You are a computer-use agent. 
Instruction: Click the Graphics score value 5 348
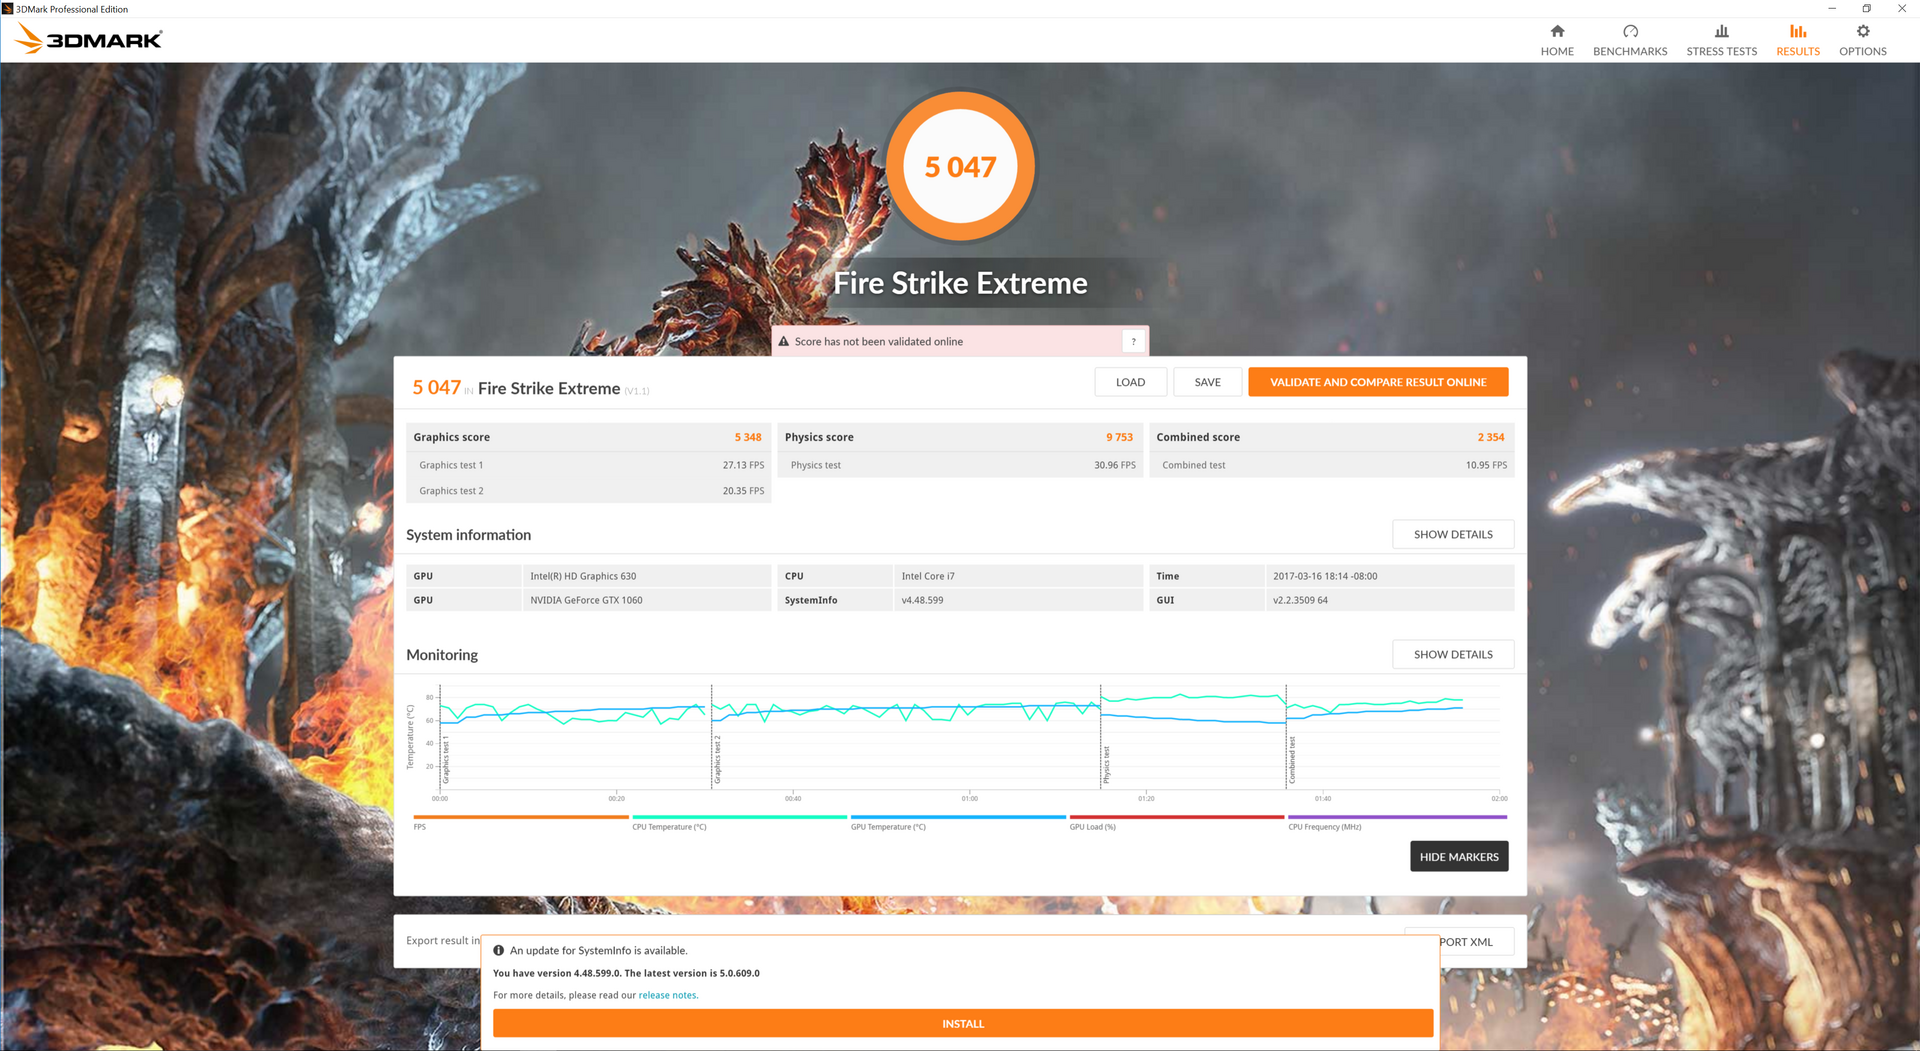pos(748,437)
